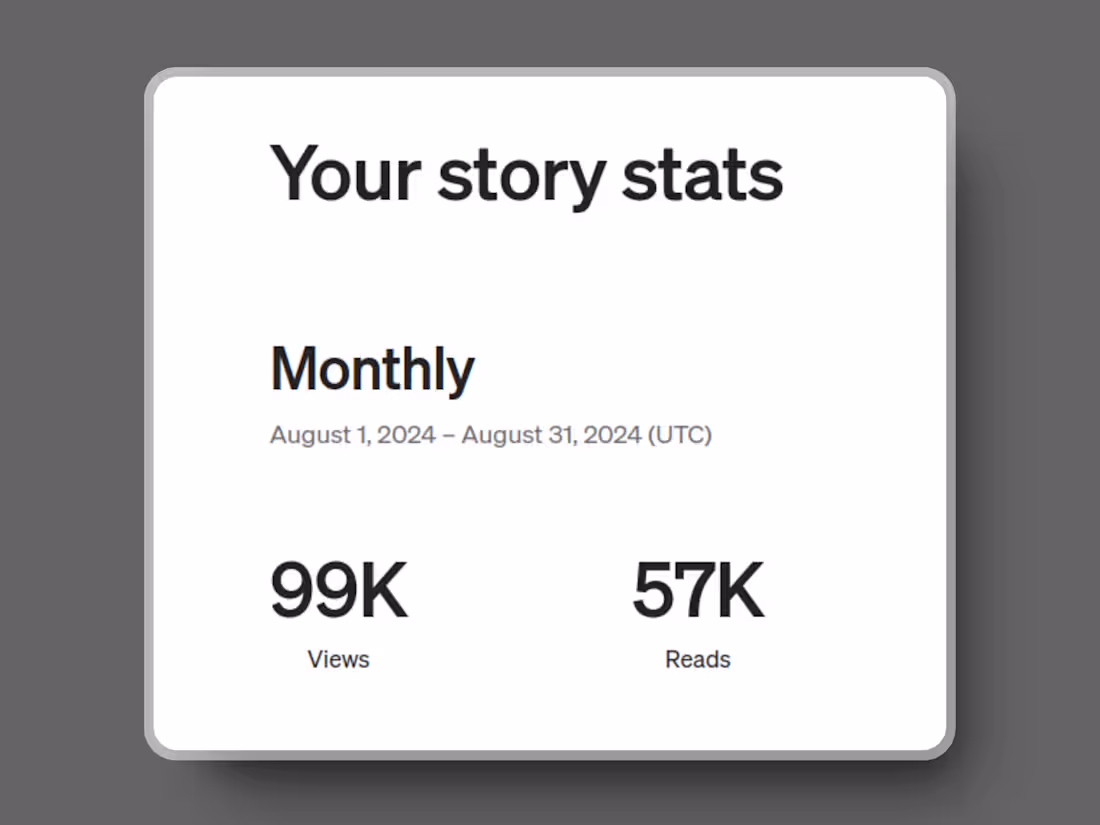Click the Views label
The image size is (1100, 825).
coord(339,659)
